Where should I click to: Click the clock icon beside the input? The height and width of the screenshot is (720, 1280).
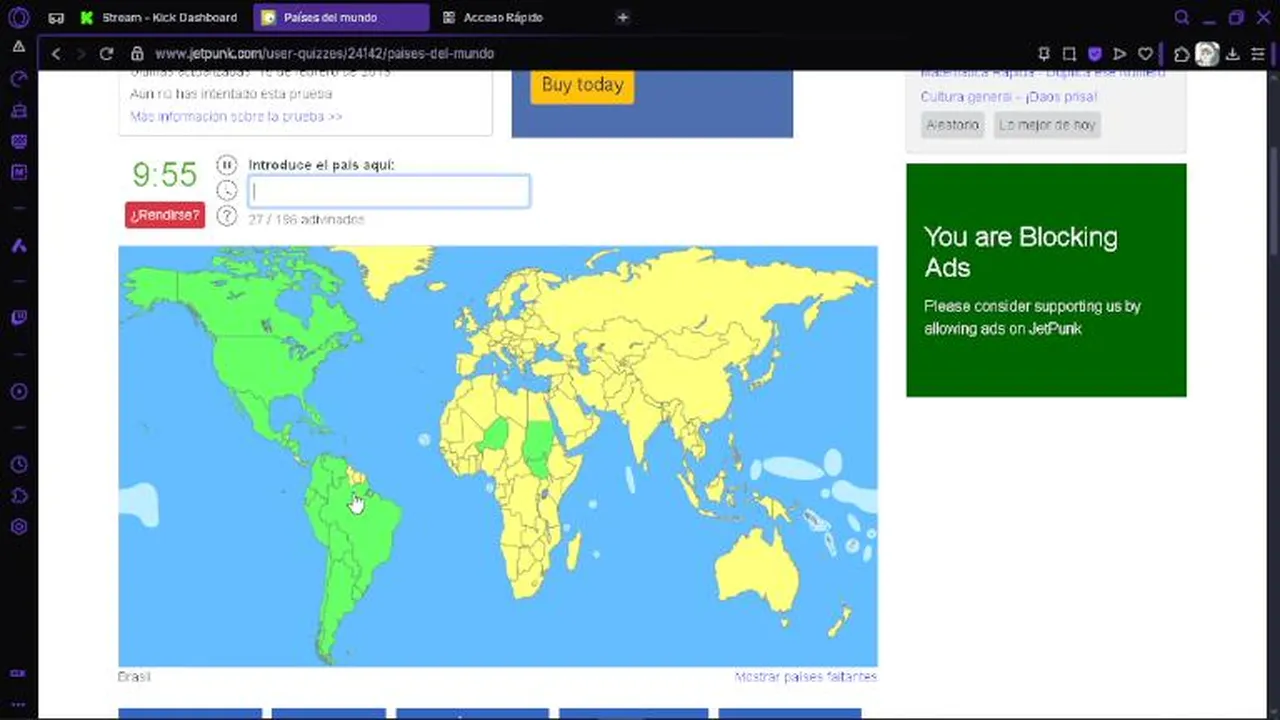click(x=227, y=191)
